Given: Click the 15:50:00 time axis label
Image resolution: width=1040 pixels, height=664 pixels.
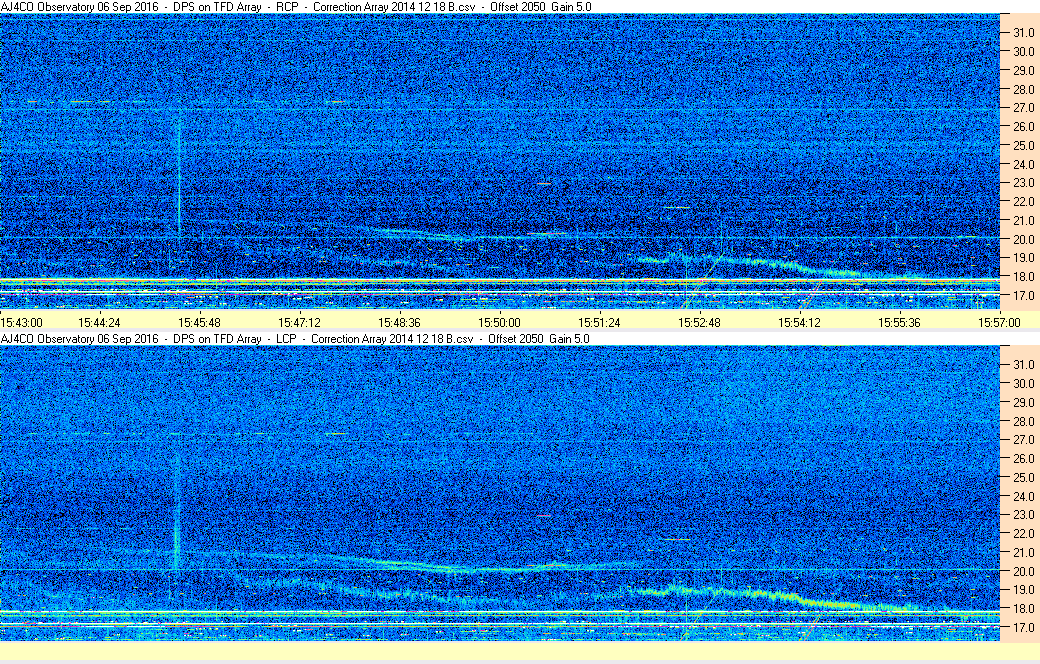Looking at the screenshot, I should coord(499,322).
